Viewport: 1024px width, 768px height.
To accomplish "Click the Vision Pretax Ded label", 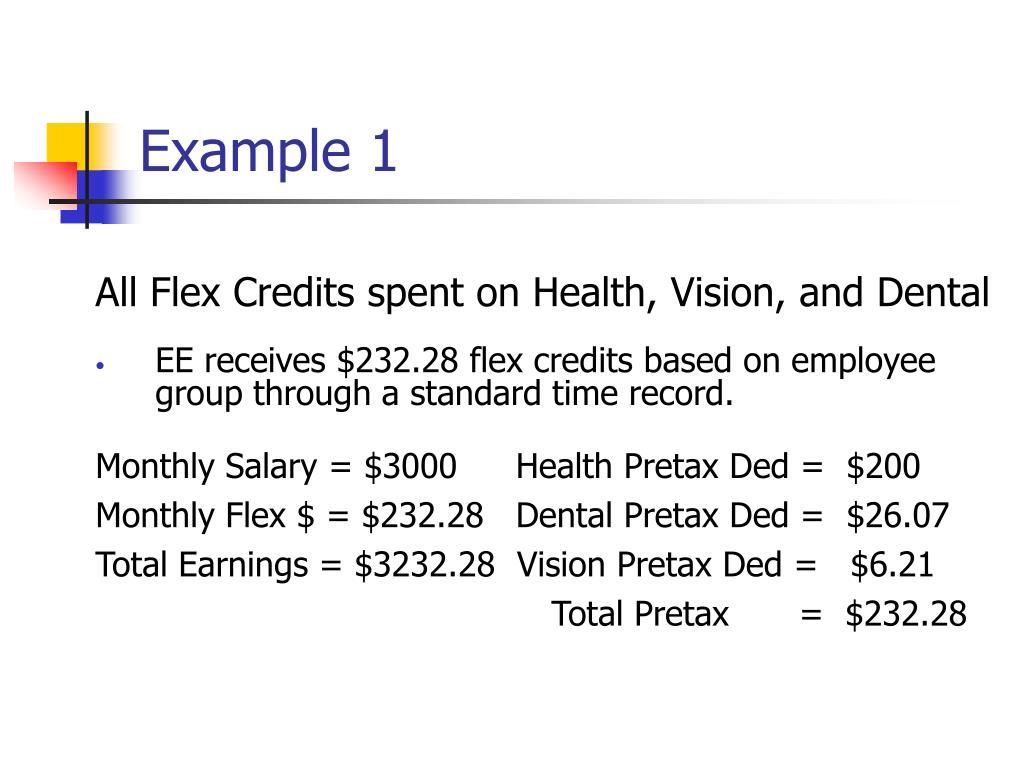I will click(649, 565).
